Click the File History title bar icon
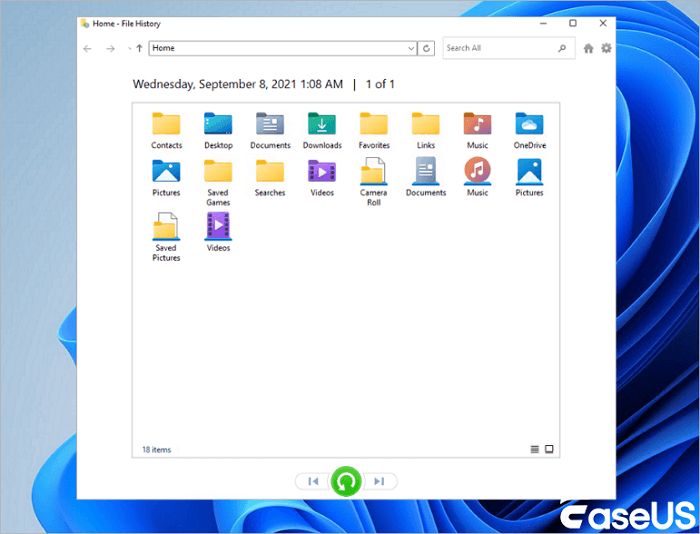The image size is (700, 534). (x=85, y=23)
